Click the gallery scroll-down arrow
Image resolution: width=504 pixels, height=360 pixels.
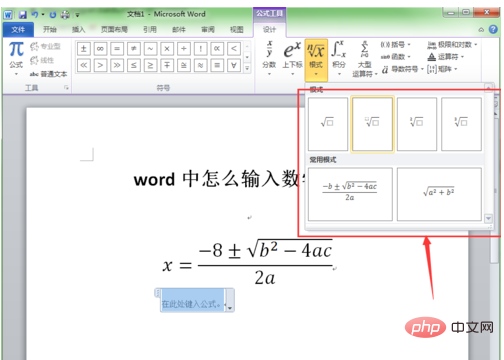click(x=488, y=219)
